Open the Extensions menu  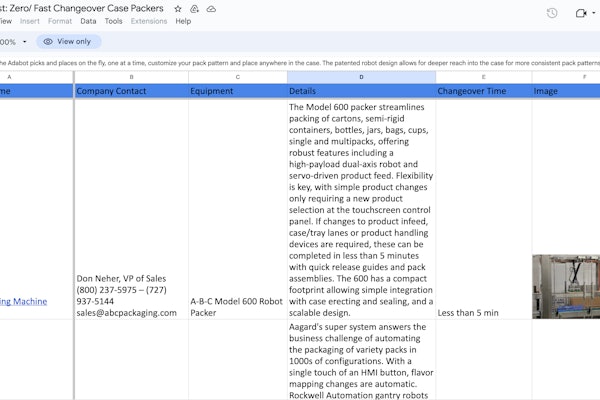[149, 20]
